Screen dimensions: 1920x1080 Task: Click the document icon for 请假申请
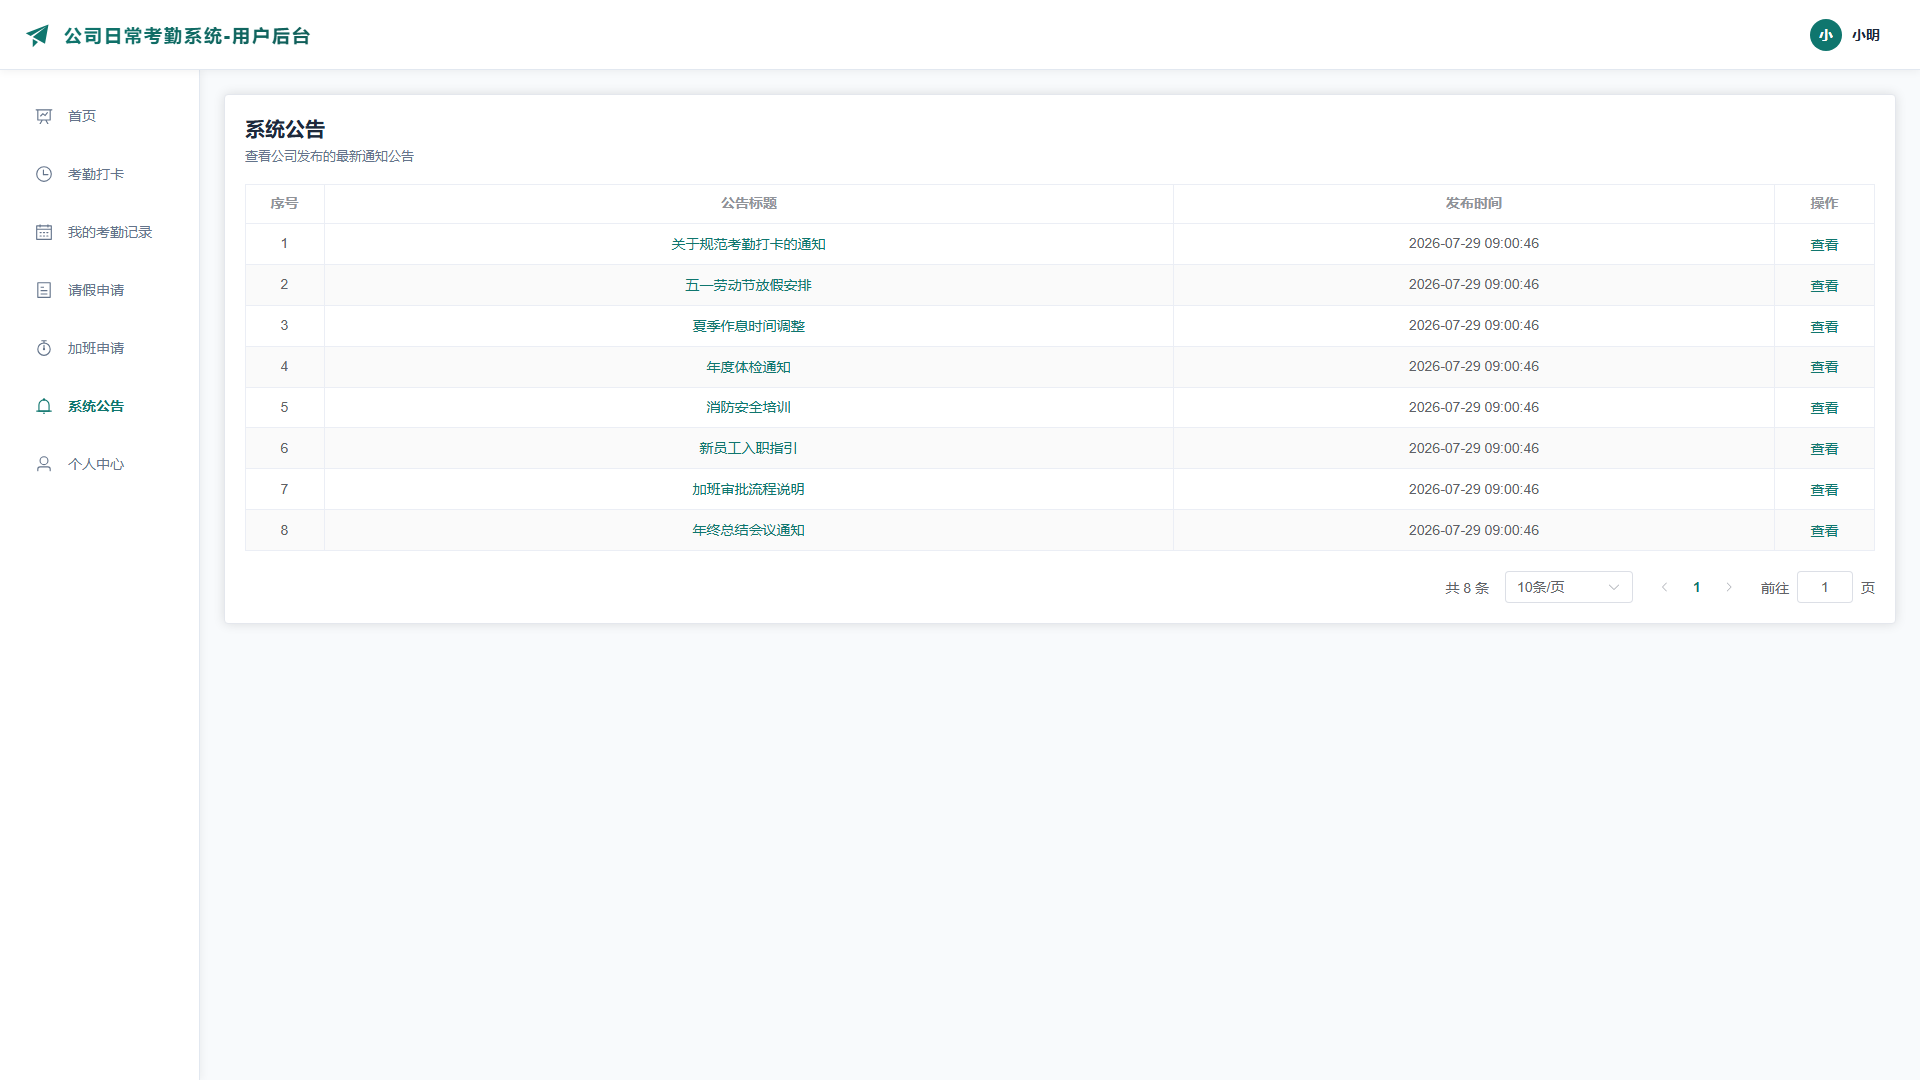[x=44, y=290]
